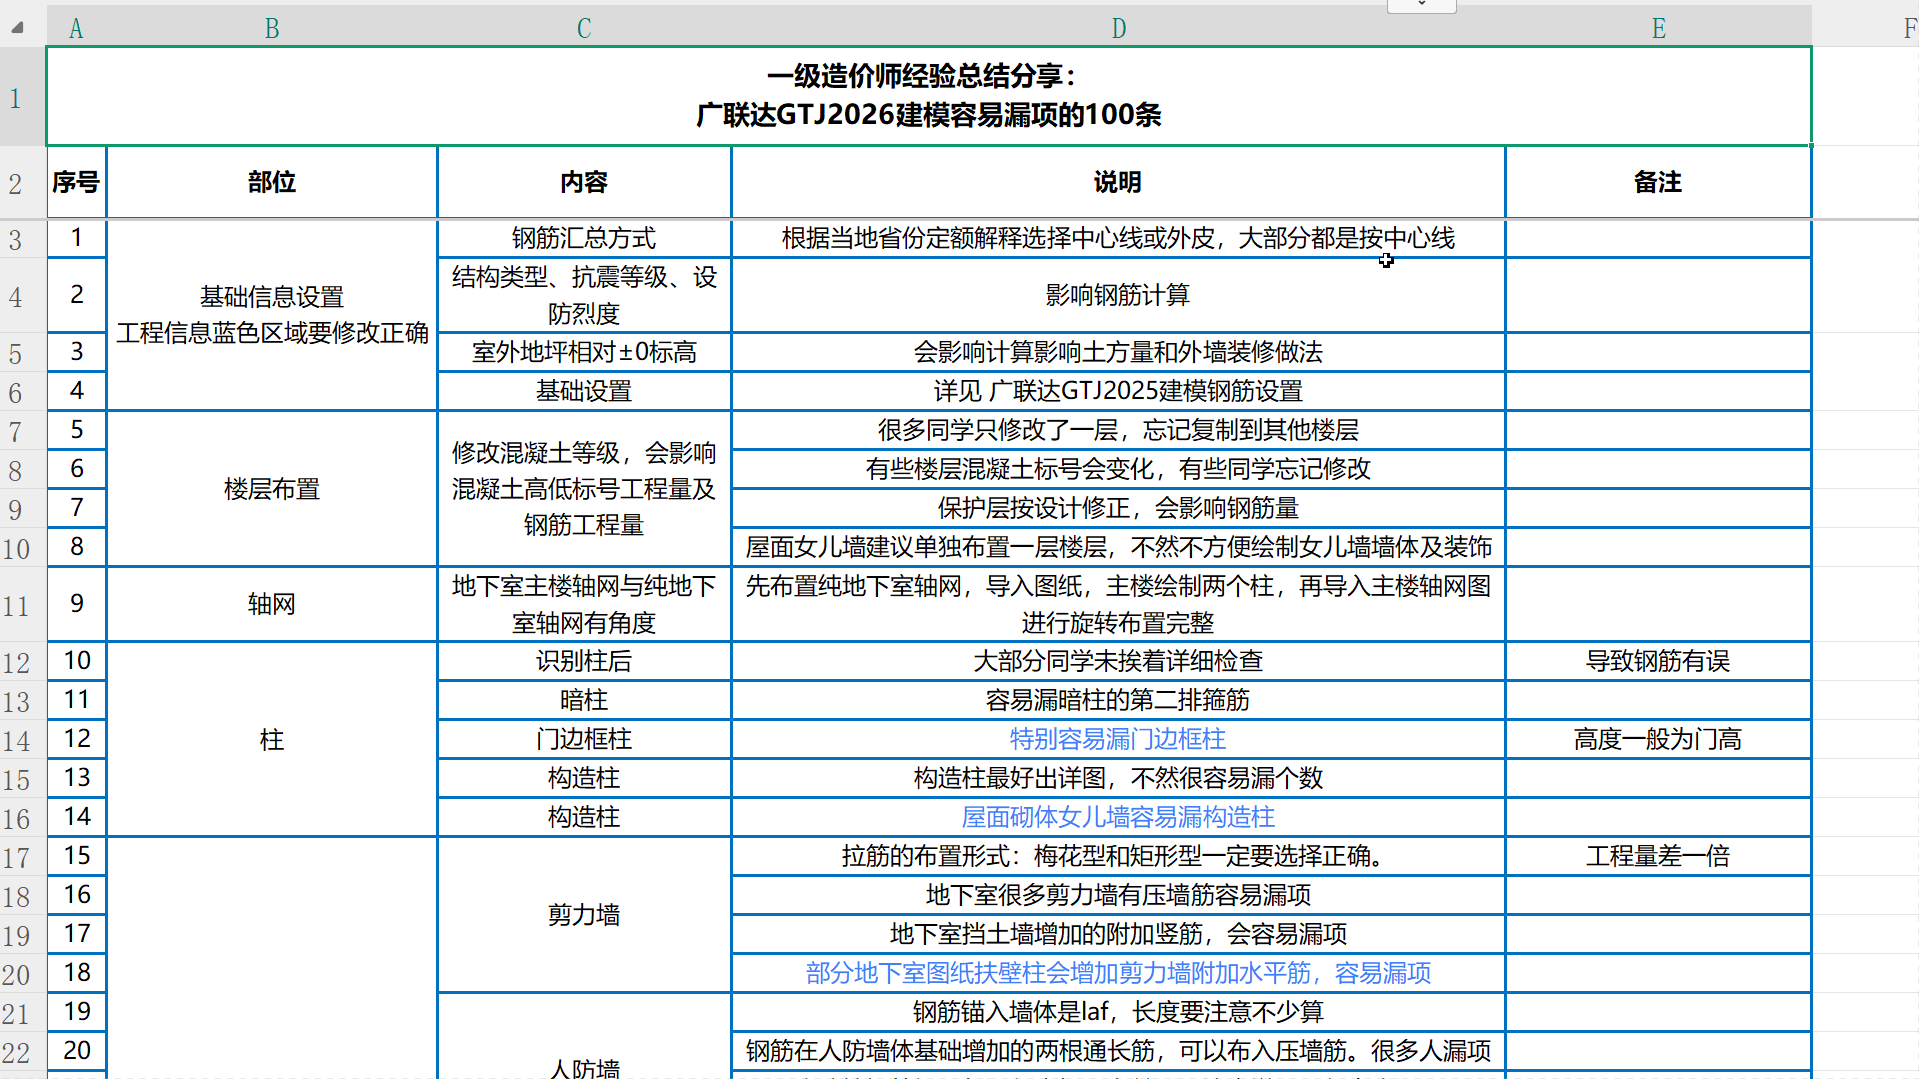Select the cell 大部分同学未挨着详细检查
Viewport: 1919px width, 1079px height.
[x=1118, y=661]
